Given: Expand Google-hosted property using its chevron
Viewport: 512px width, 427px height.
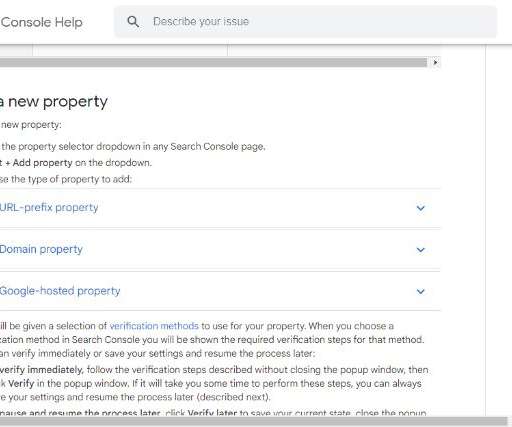Looking at the screenshot, I should pos(421,291).
